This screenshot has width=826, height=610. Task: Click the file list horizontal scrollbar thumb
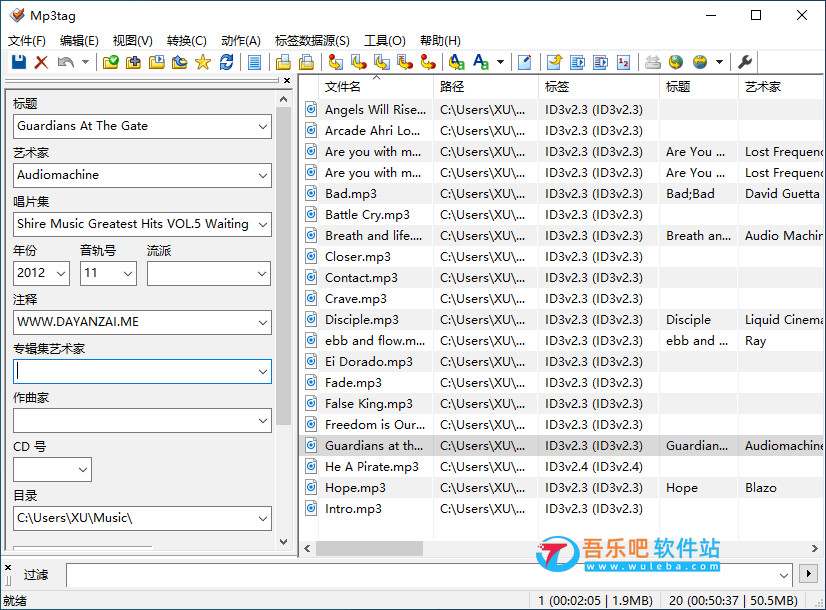[x=369, y=548]
